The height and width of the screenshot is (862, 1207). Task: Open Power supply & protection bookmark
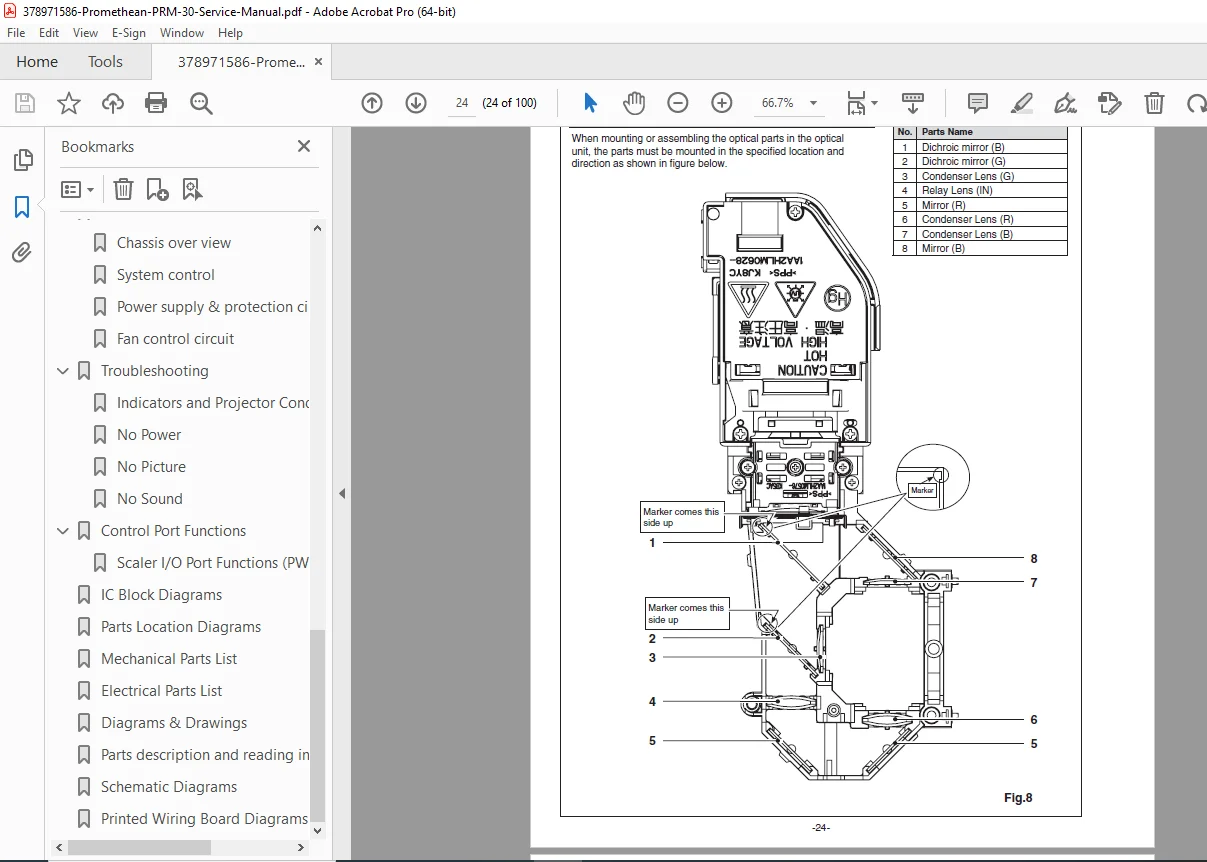point(212,307)
